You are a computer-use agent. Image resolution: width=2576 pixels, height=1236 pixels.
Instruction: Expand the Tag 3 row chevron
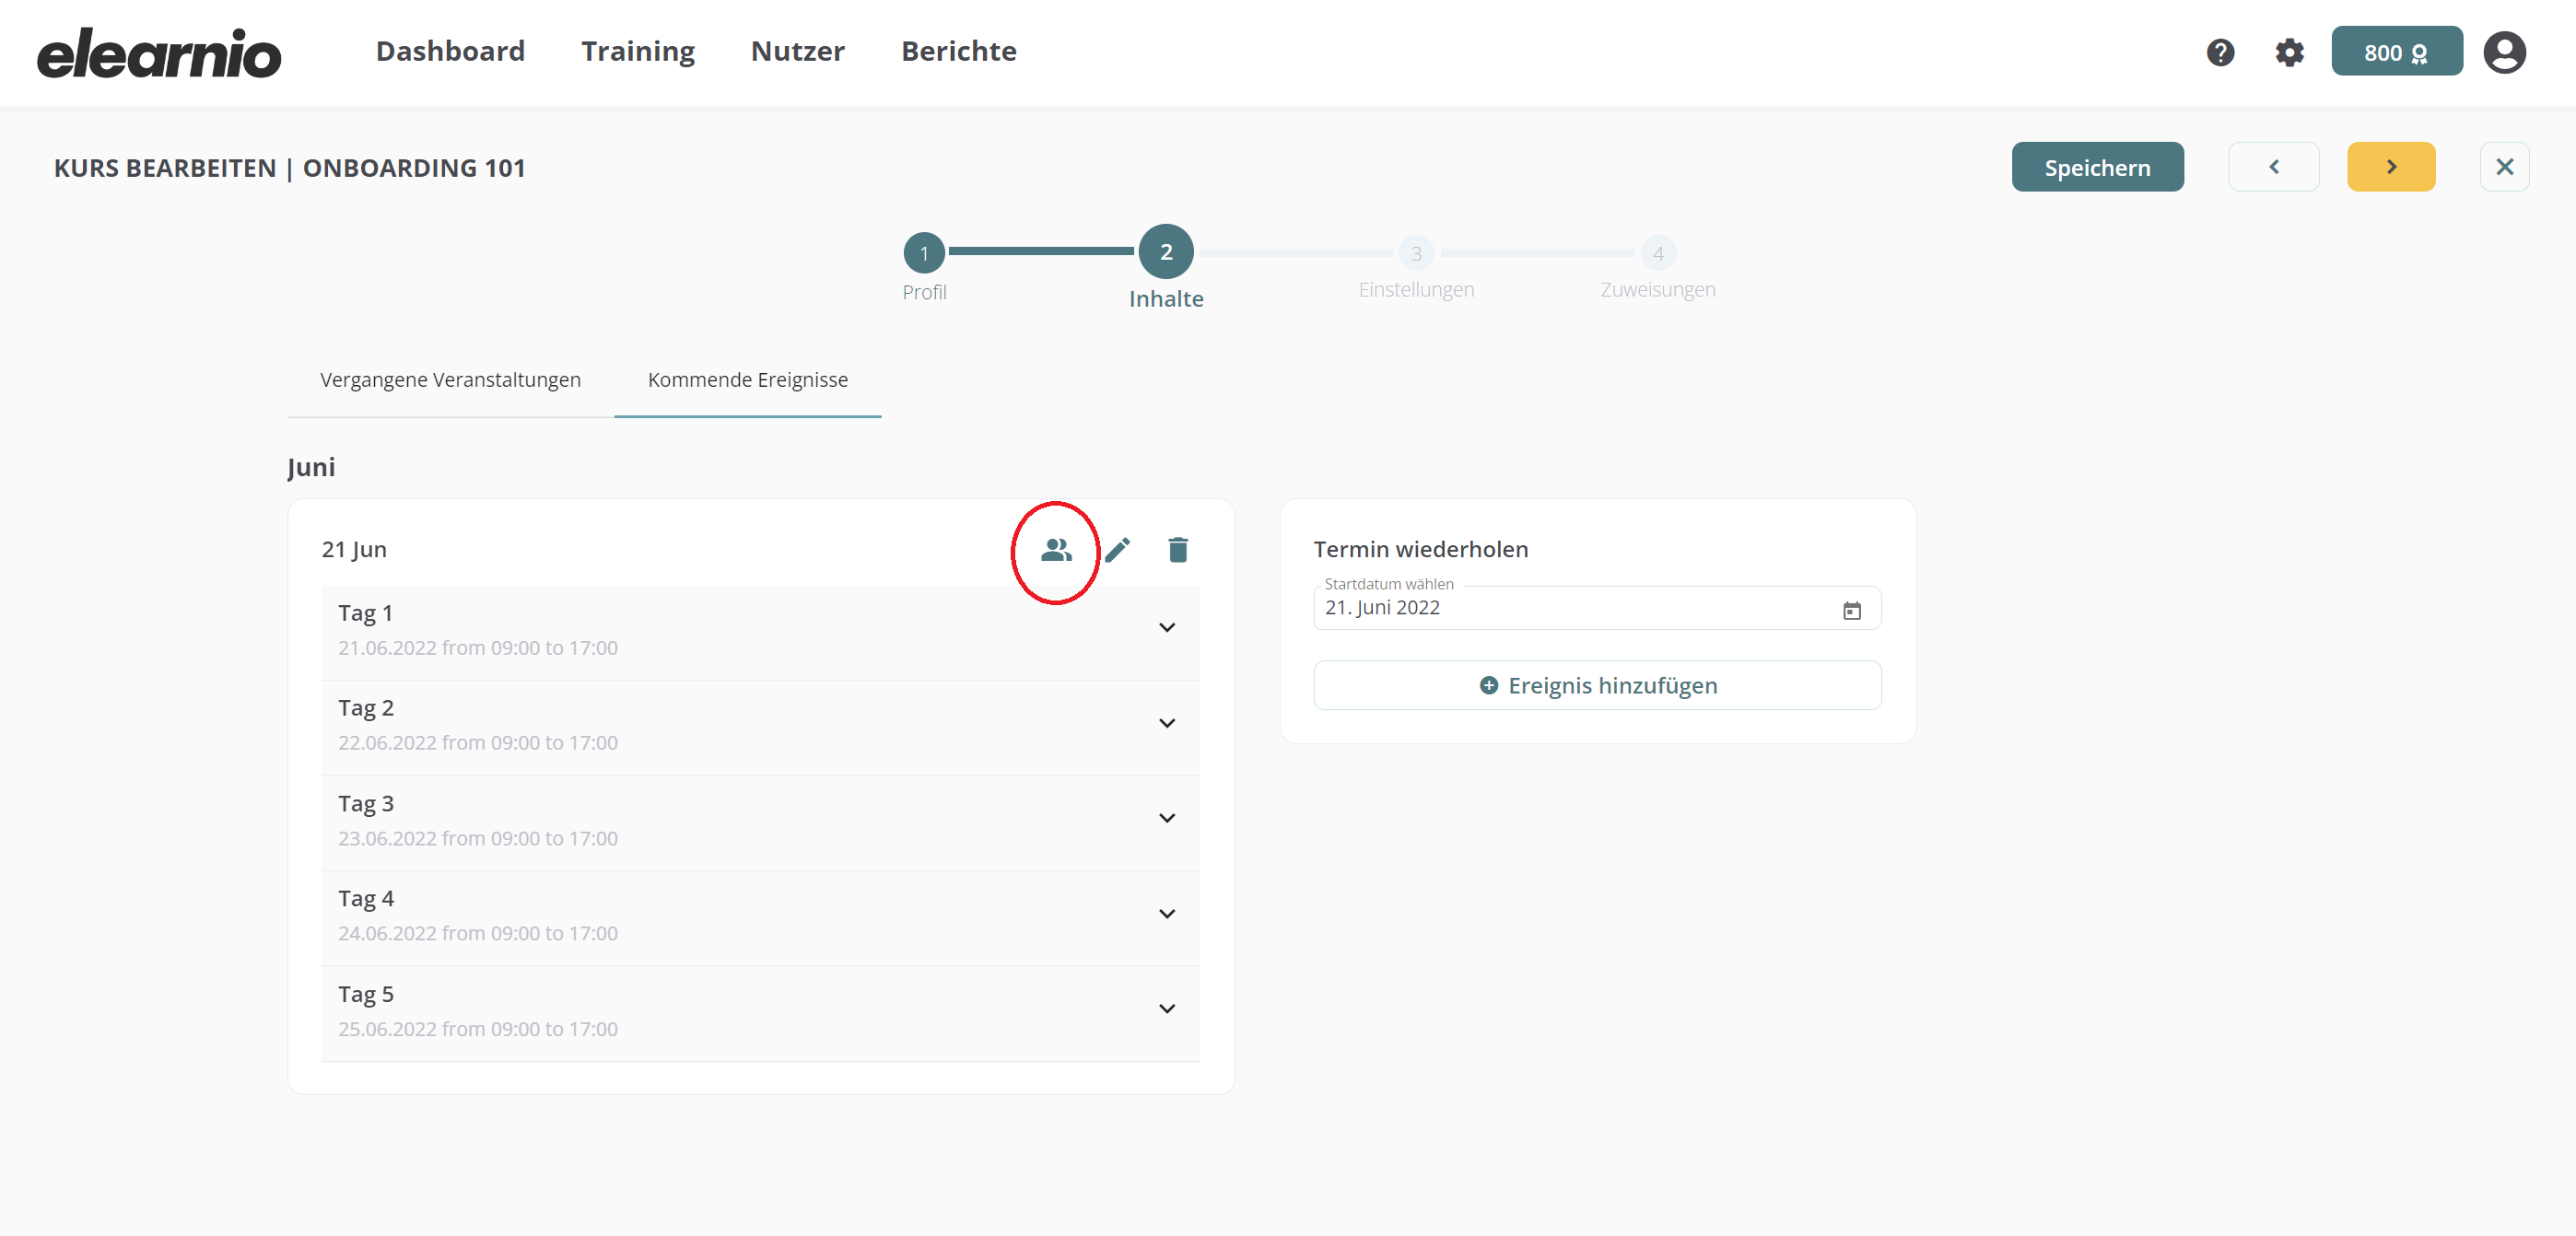(x=1166, y=818)
